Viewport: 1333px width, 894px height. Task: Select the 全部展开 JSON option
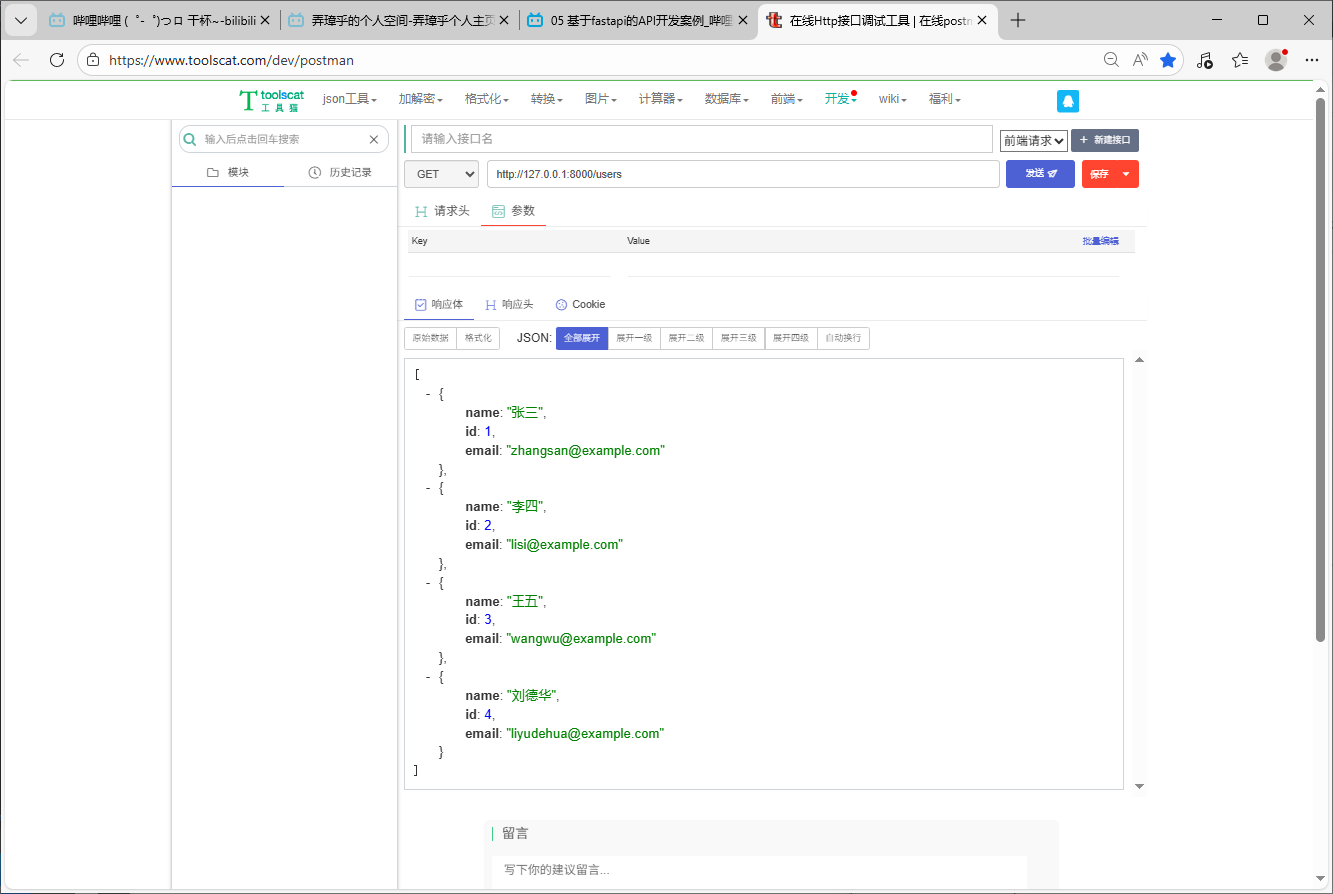(582, 338)
